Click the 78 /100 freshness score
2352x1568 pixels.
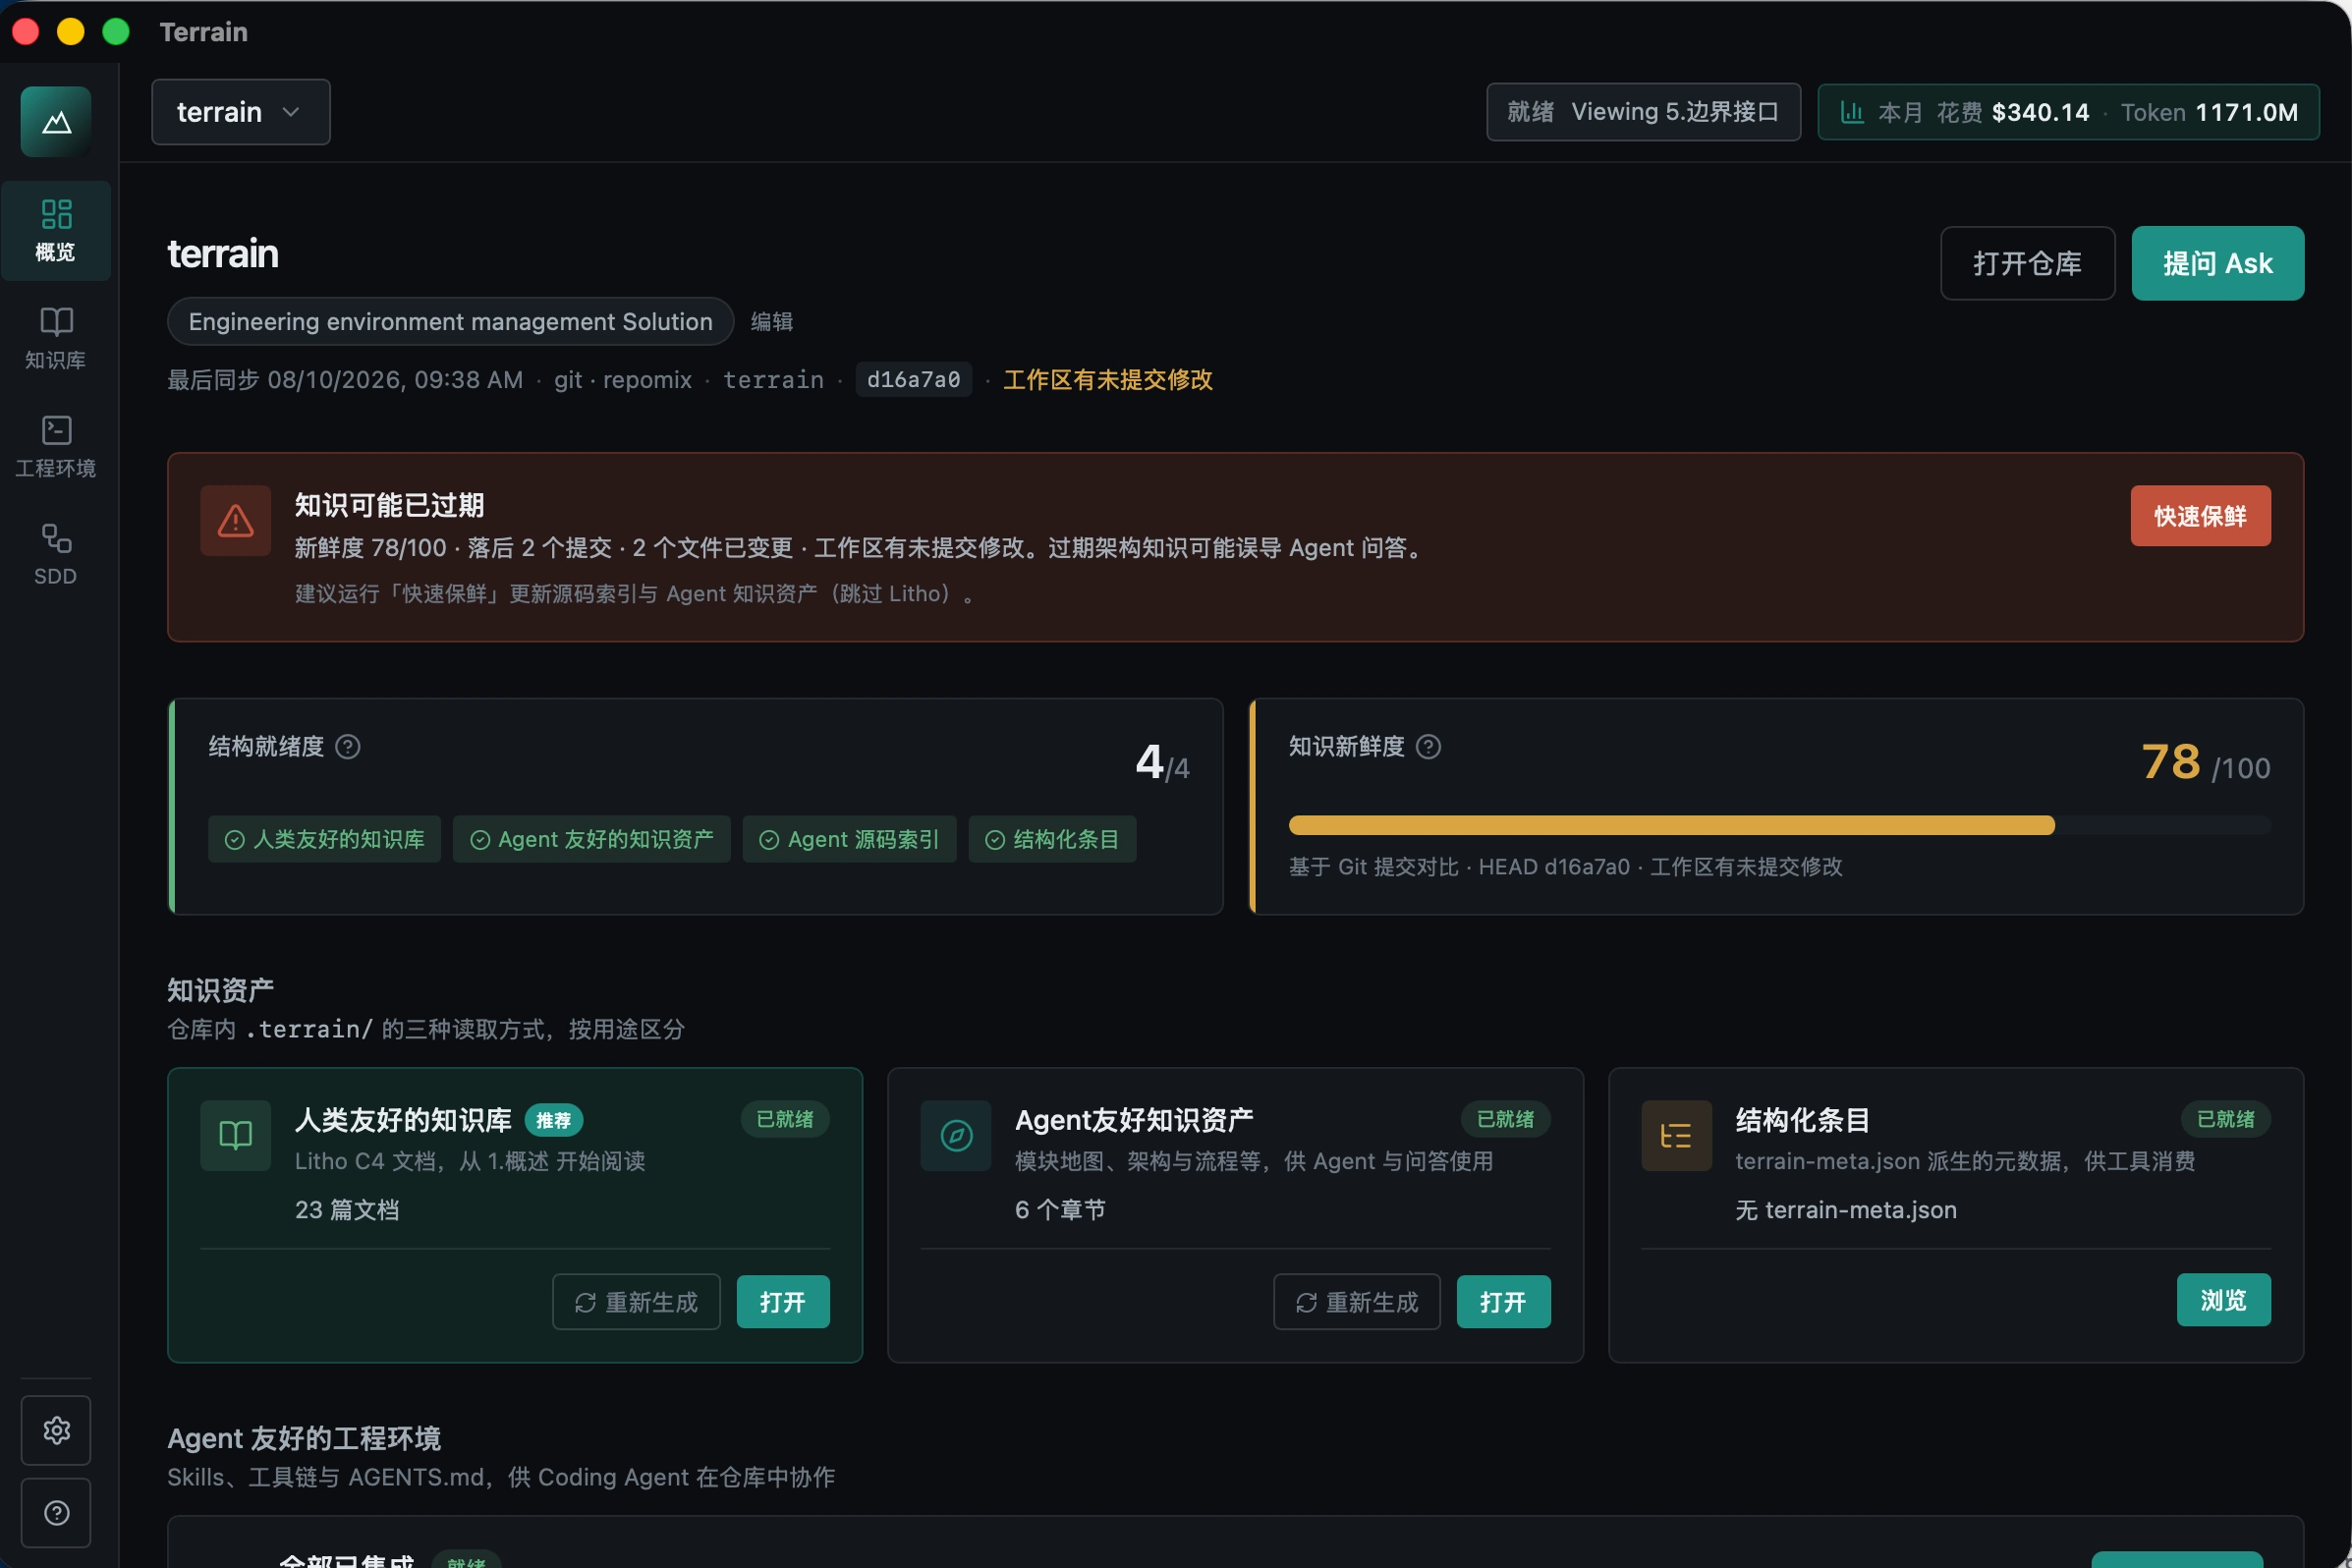pyautogui.click(x=2206, y=762)
